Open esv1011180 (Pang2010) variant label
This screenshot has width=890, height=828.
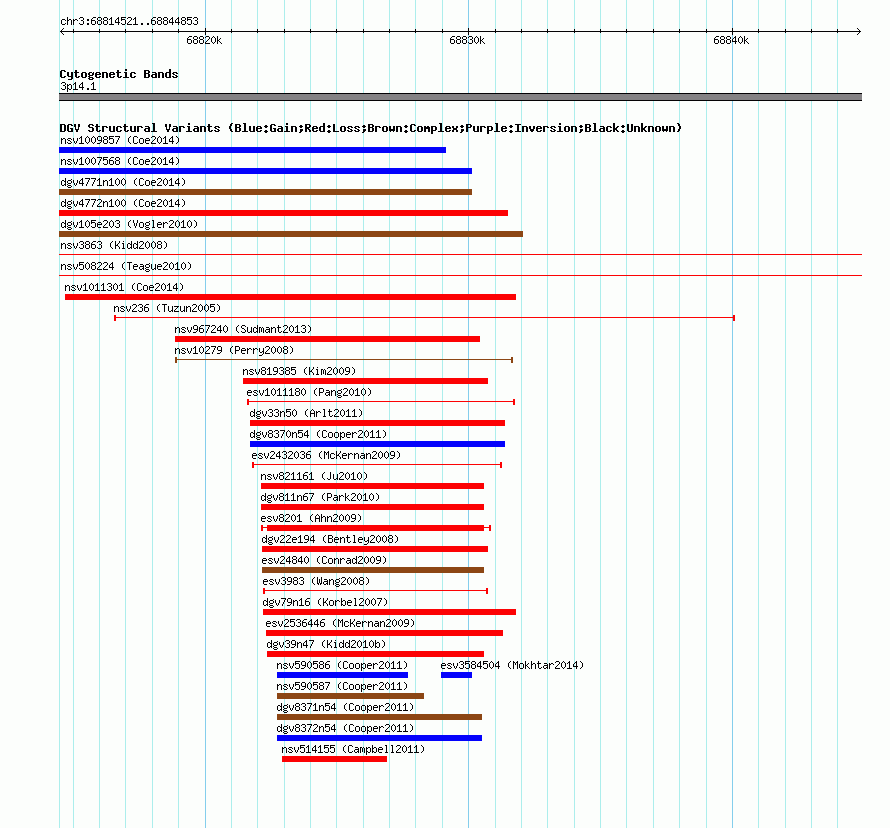(x=309, y=392)
